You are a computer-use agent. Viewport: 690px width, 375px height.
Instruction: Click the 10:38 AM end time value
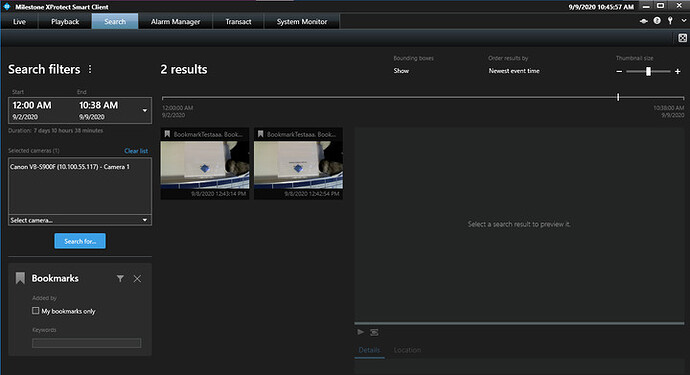(x=99, y=105)
